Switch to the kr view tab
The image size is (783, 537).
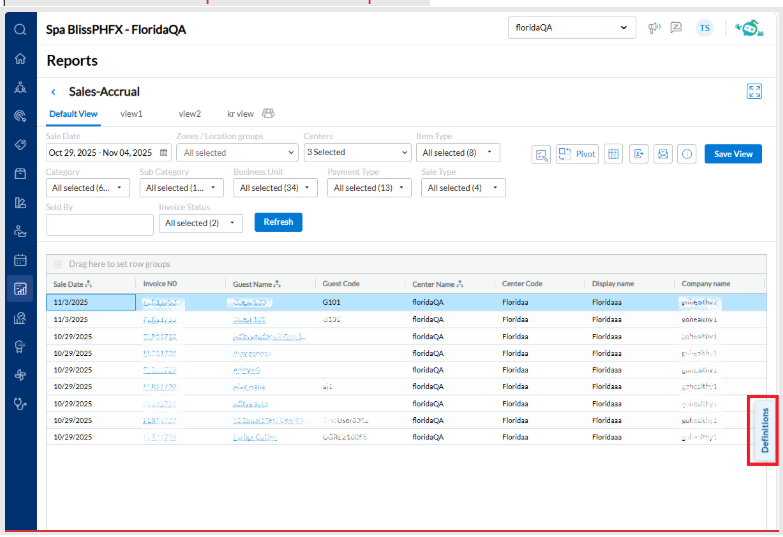click(240, 114)
